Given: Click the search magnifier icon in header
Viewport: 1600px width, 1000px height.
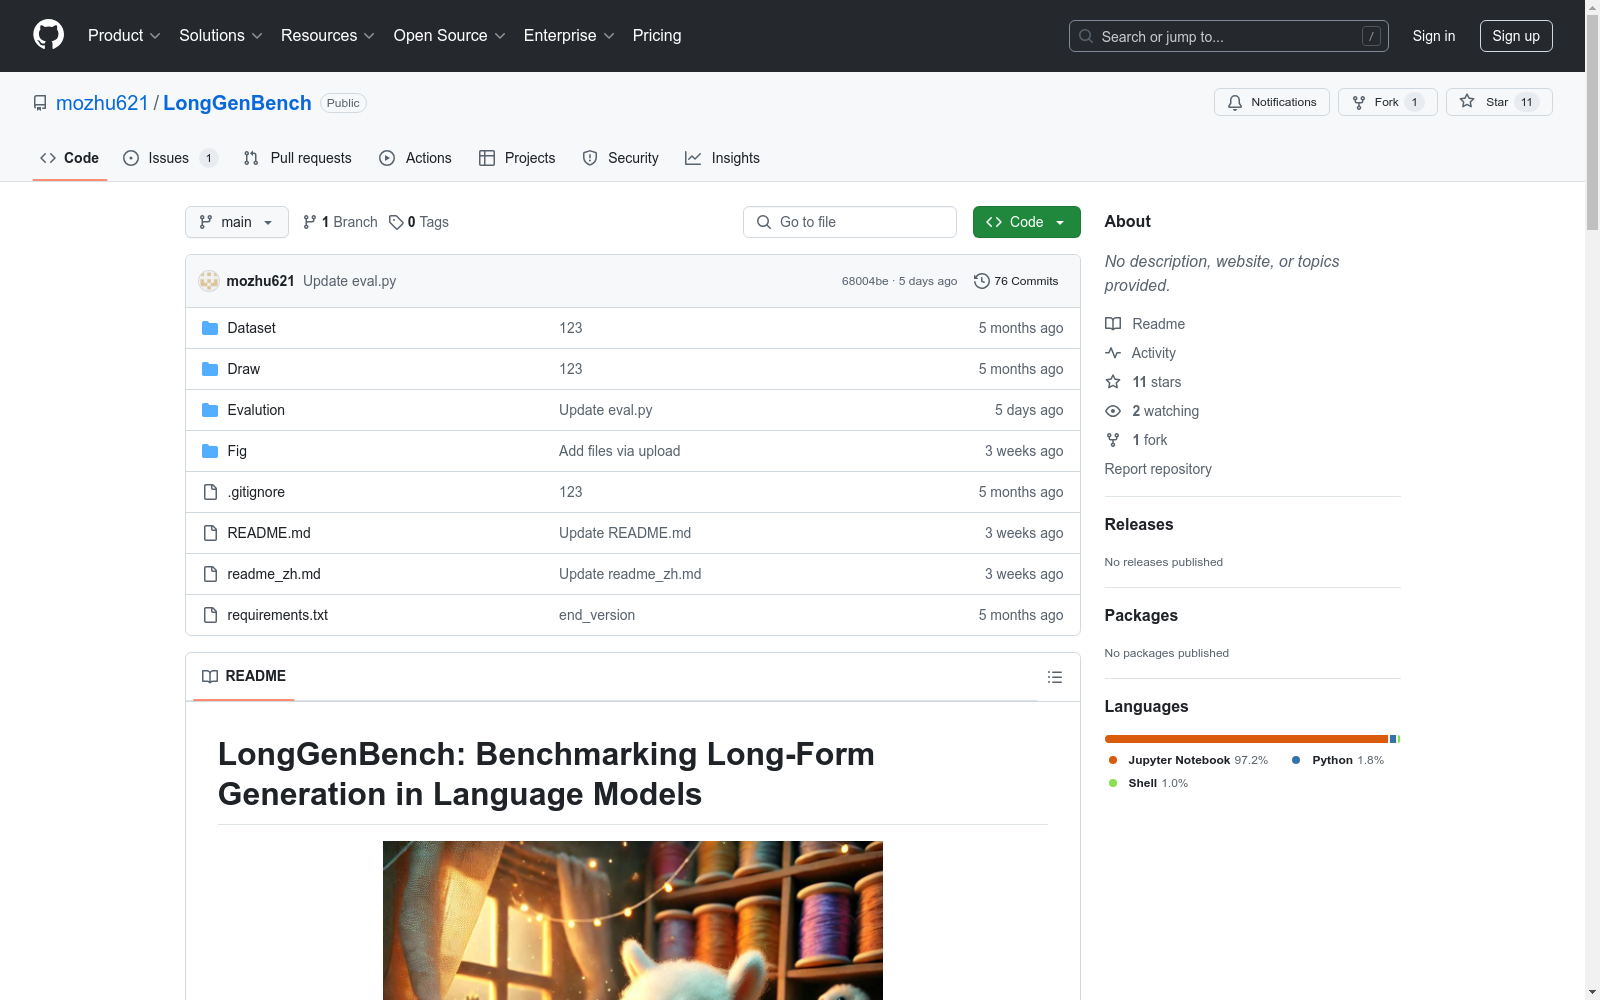Looking at the screenshot, I should [1086, 36].
